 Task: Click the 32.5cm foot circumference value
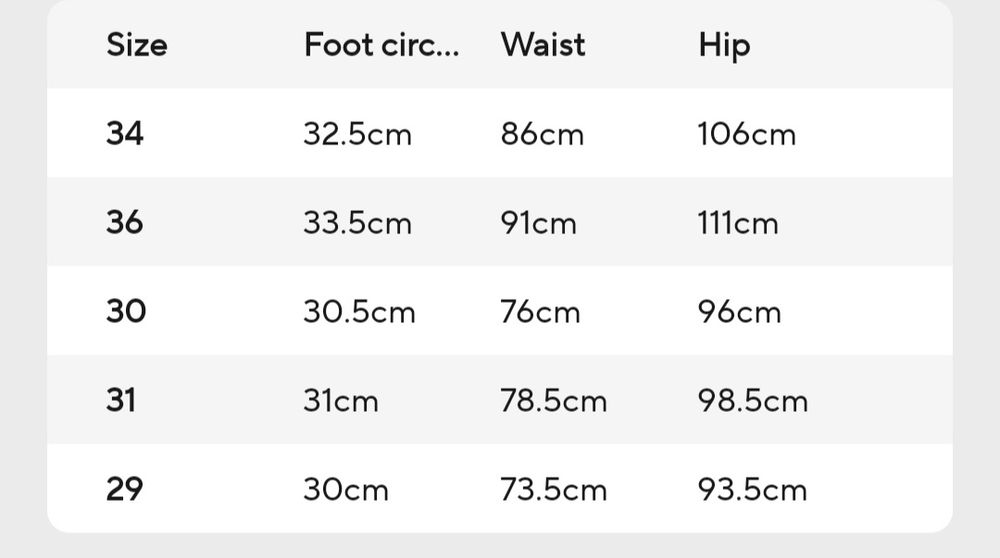(x=357, y=134)
